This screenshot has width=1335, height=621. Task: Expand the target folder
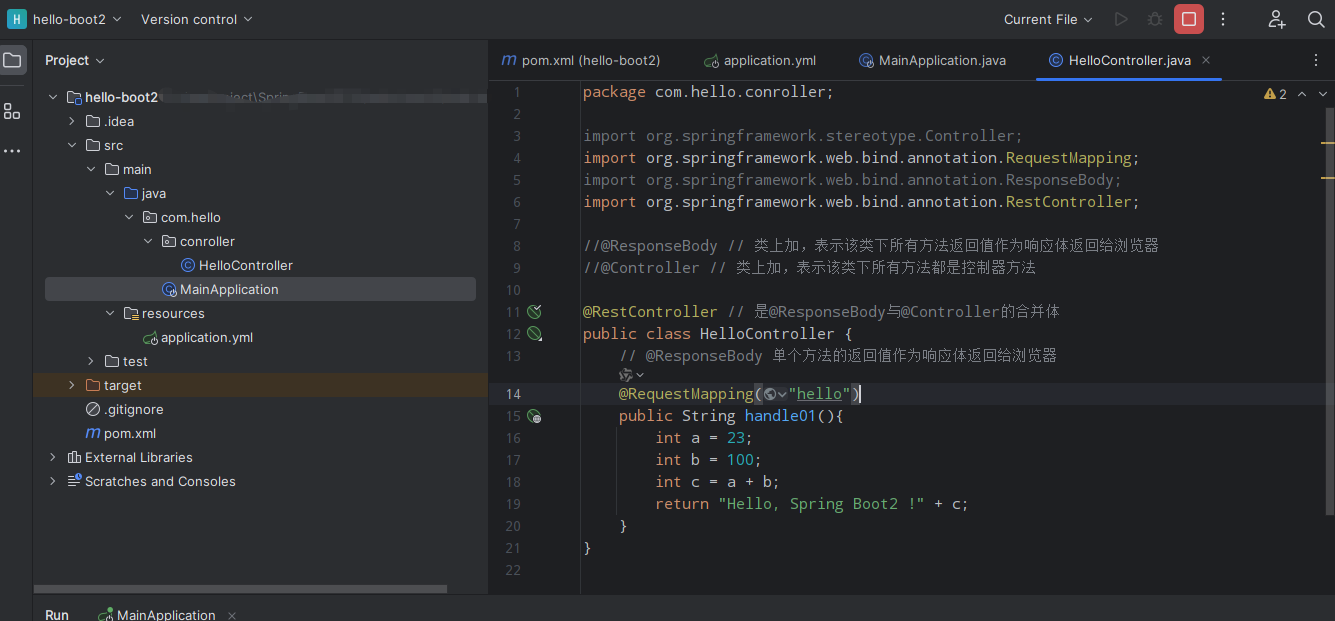click(x=72, y=385)
